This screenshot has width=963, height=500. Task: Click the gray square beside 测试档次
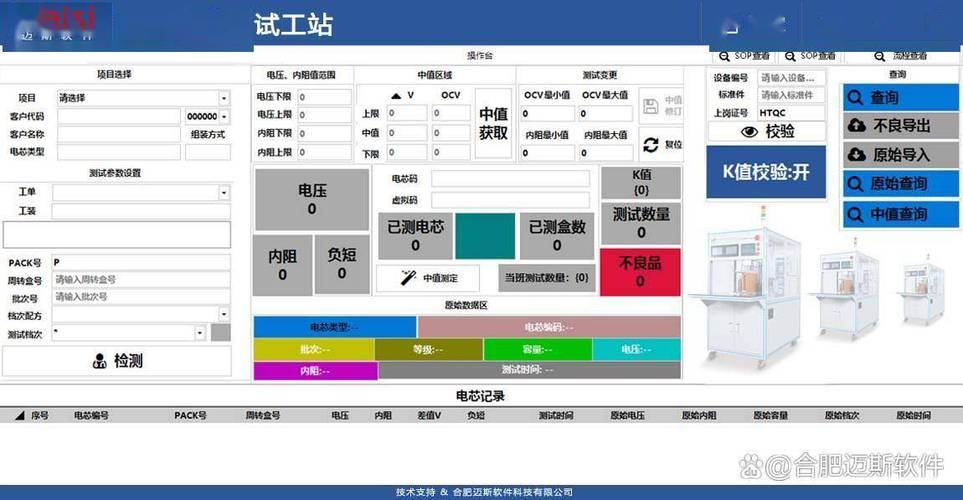pos(221,332)
